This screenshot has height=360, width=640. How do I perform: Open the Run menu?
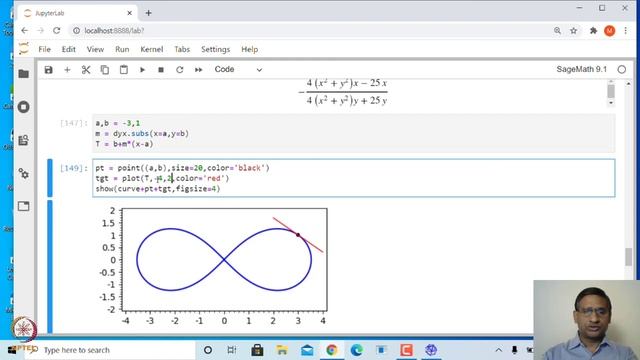coord(122,49)
